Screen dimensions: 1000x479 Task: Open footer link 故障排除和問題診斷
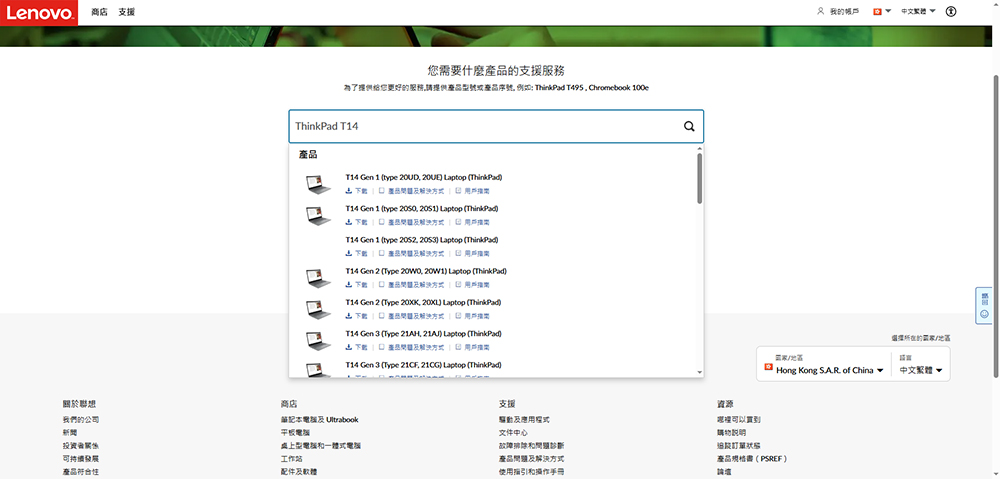tap(531, 446)
